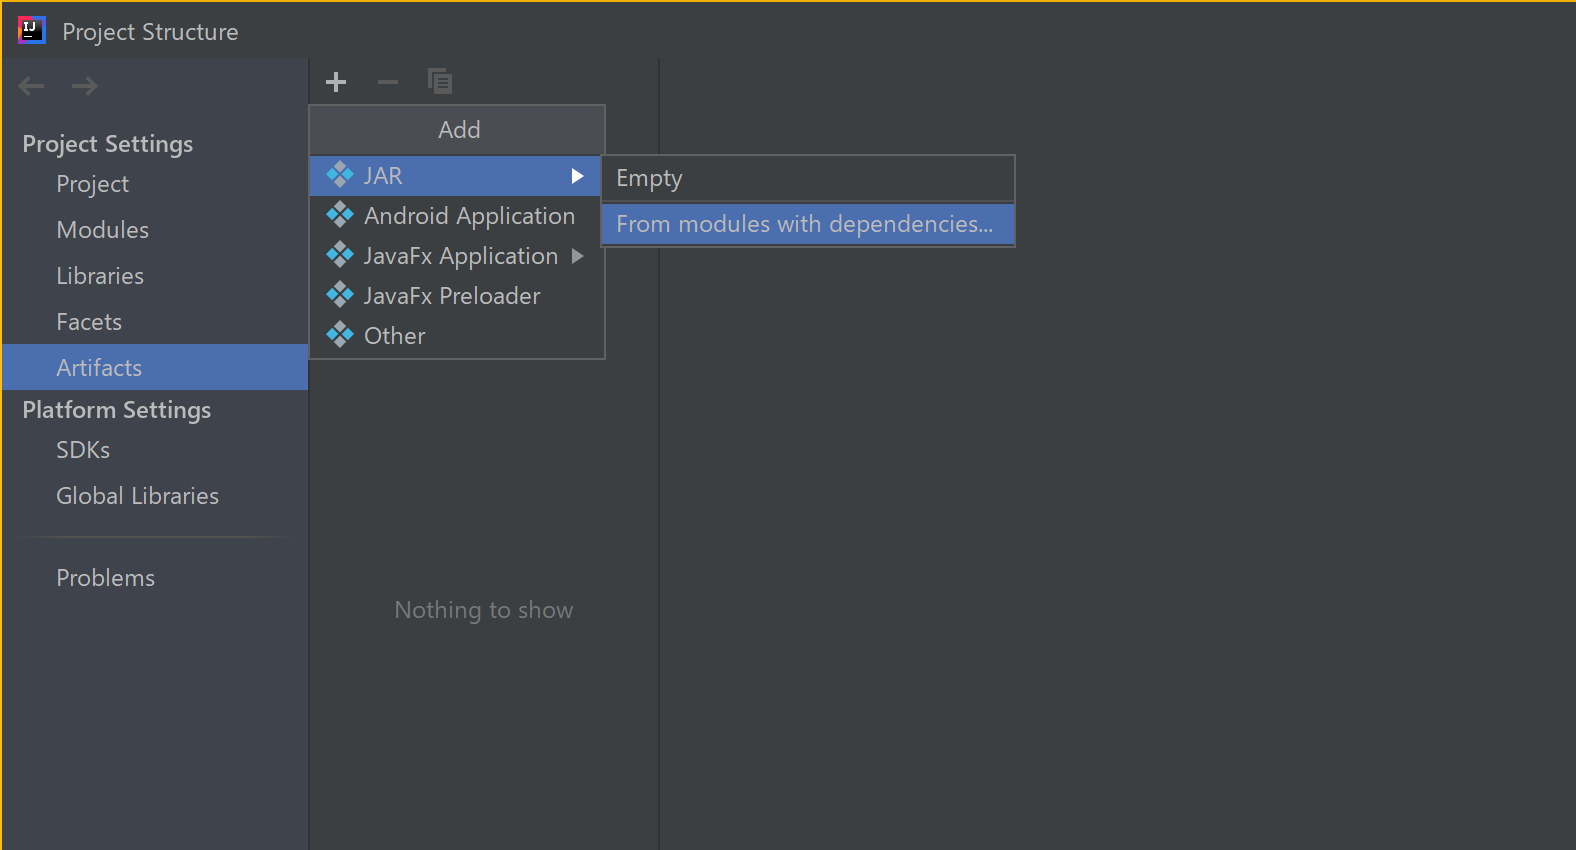
Task: Click the back navigation arrow
Action: tap(32, 86)
